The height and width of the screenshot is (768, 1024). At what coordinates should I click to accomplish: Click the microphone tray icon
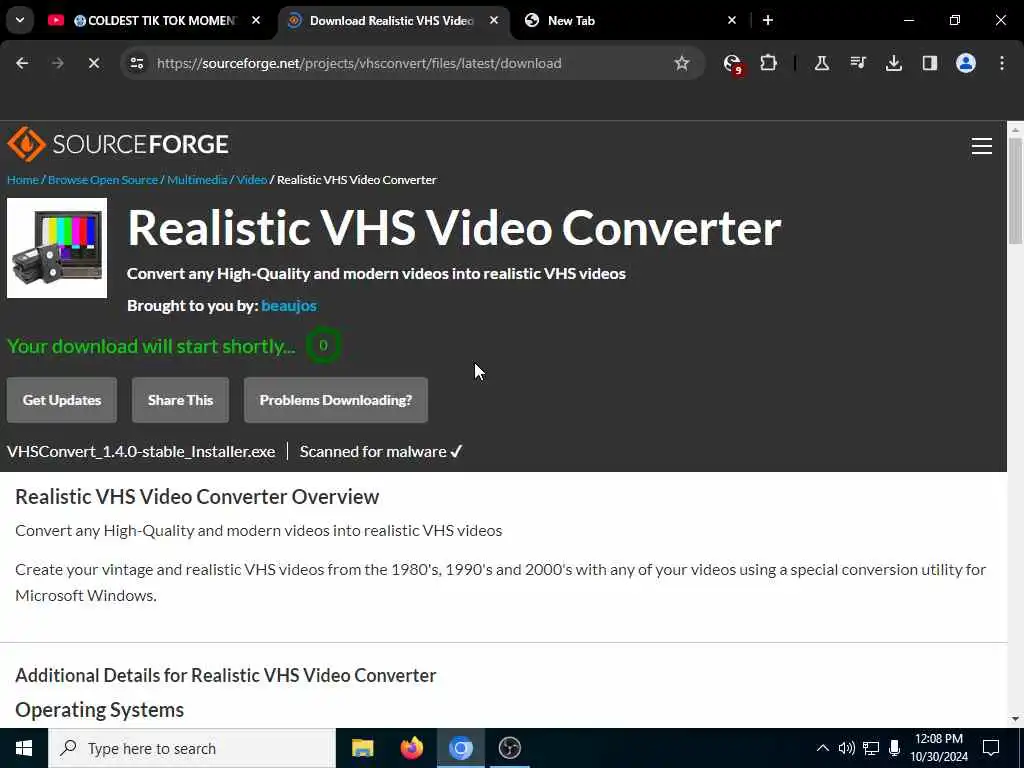pos(895,748)
